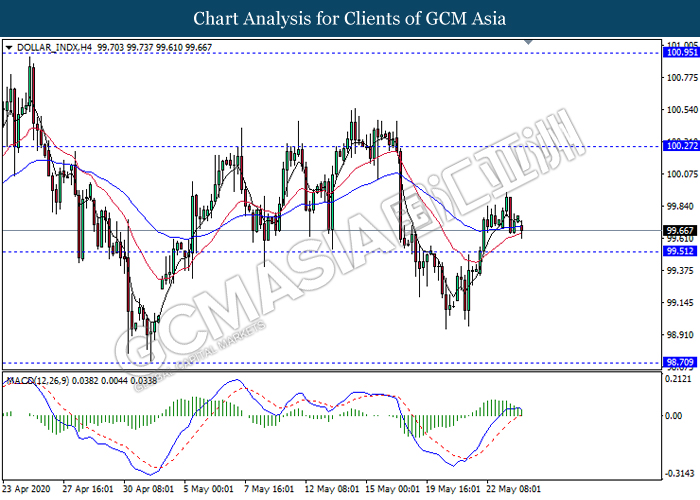Click the 99.145 price axis value
Screen dimensions: 700x500
point(680,303)
